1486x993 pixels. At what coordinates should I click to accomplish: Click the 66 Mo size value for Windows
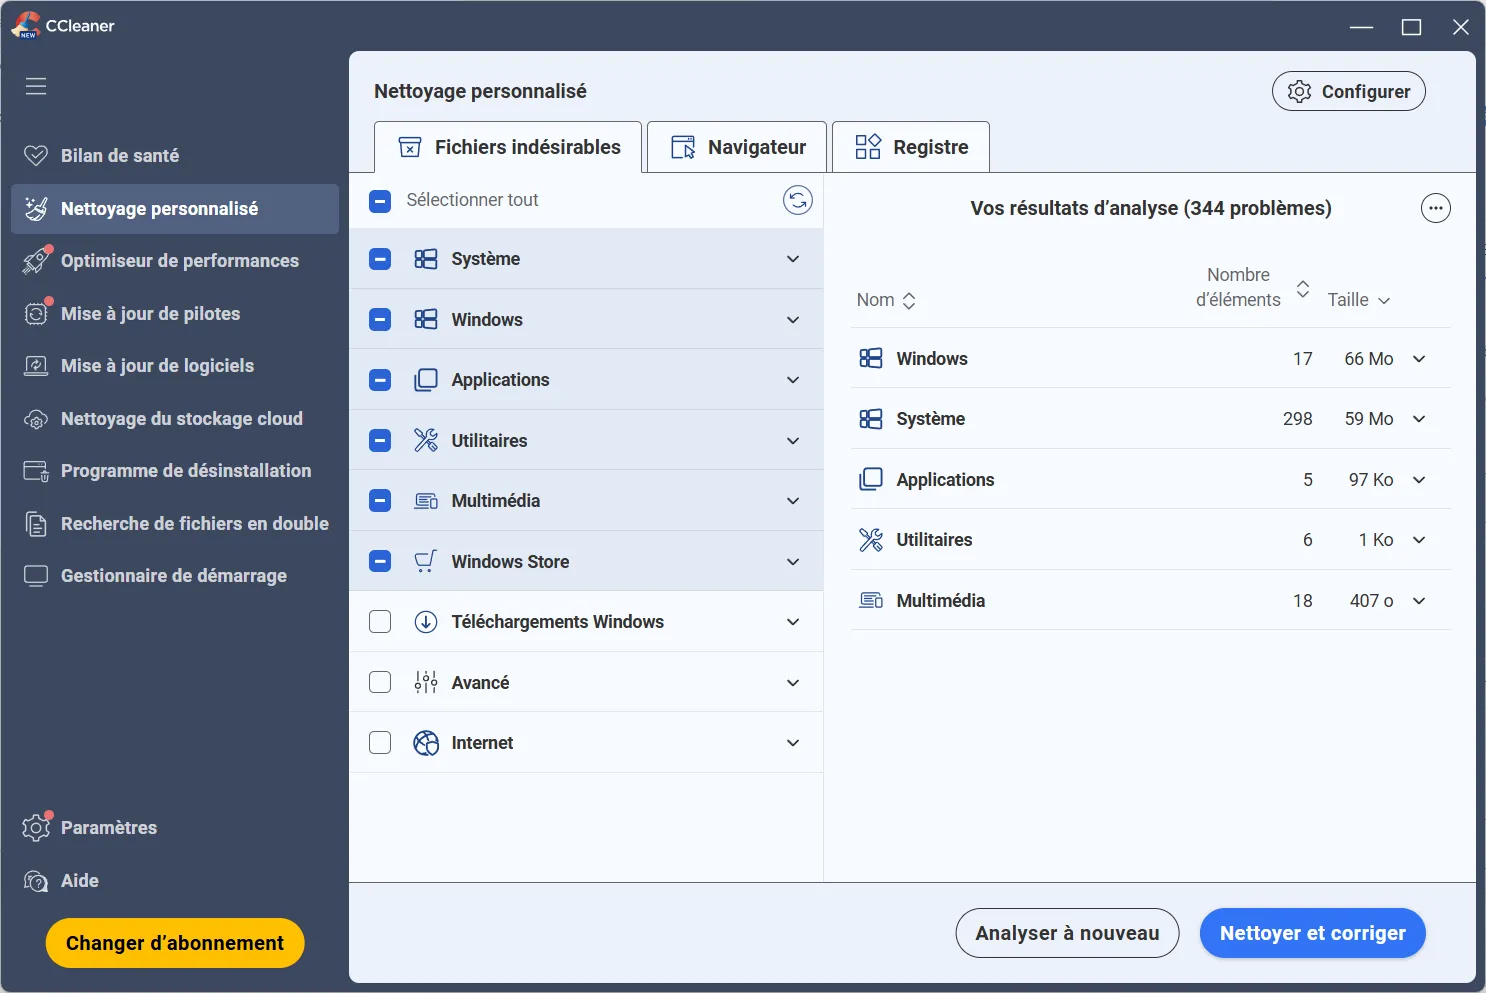1368,359
